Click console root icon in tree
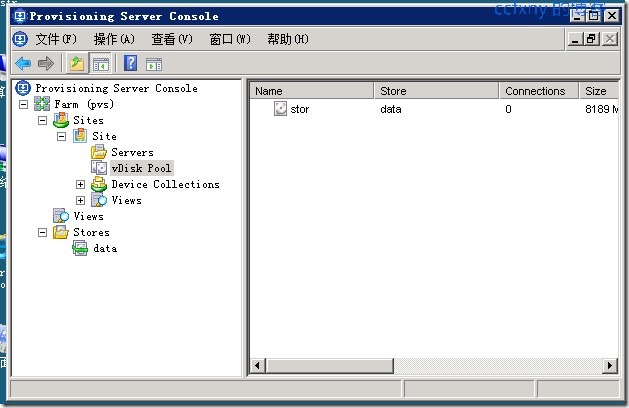 tap(23, 88)
